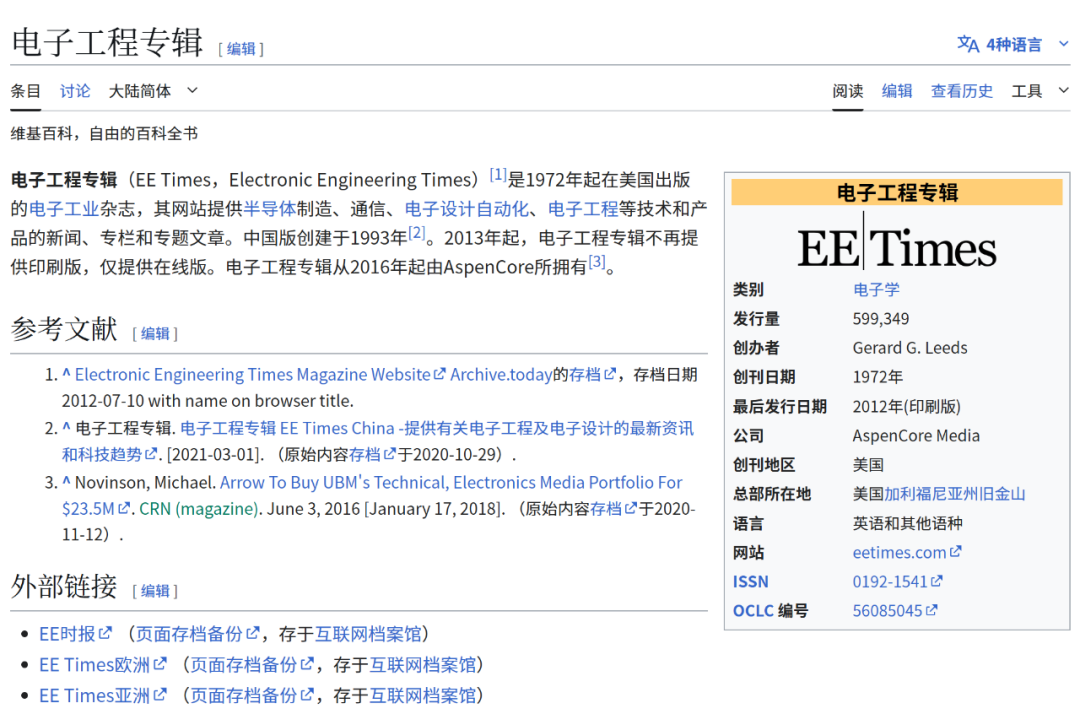Click 编辑 link next to page title
This screenshot has width=1080, height=714.
click(x=241, y=49)
